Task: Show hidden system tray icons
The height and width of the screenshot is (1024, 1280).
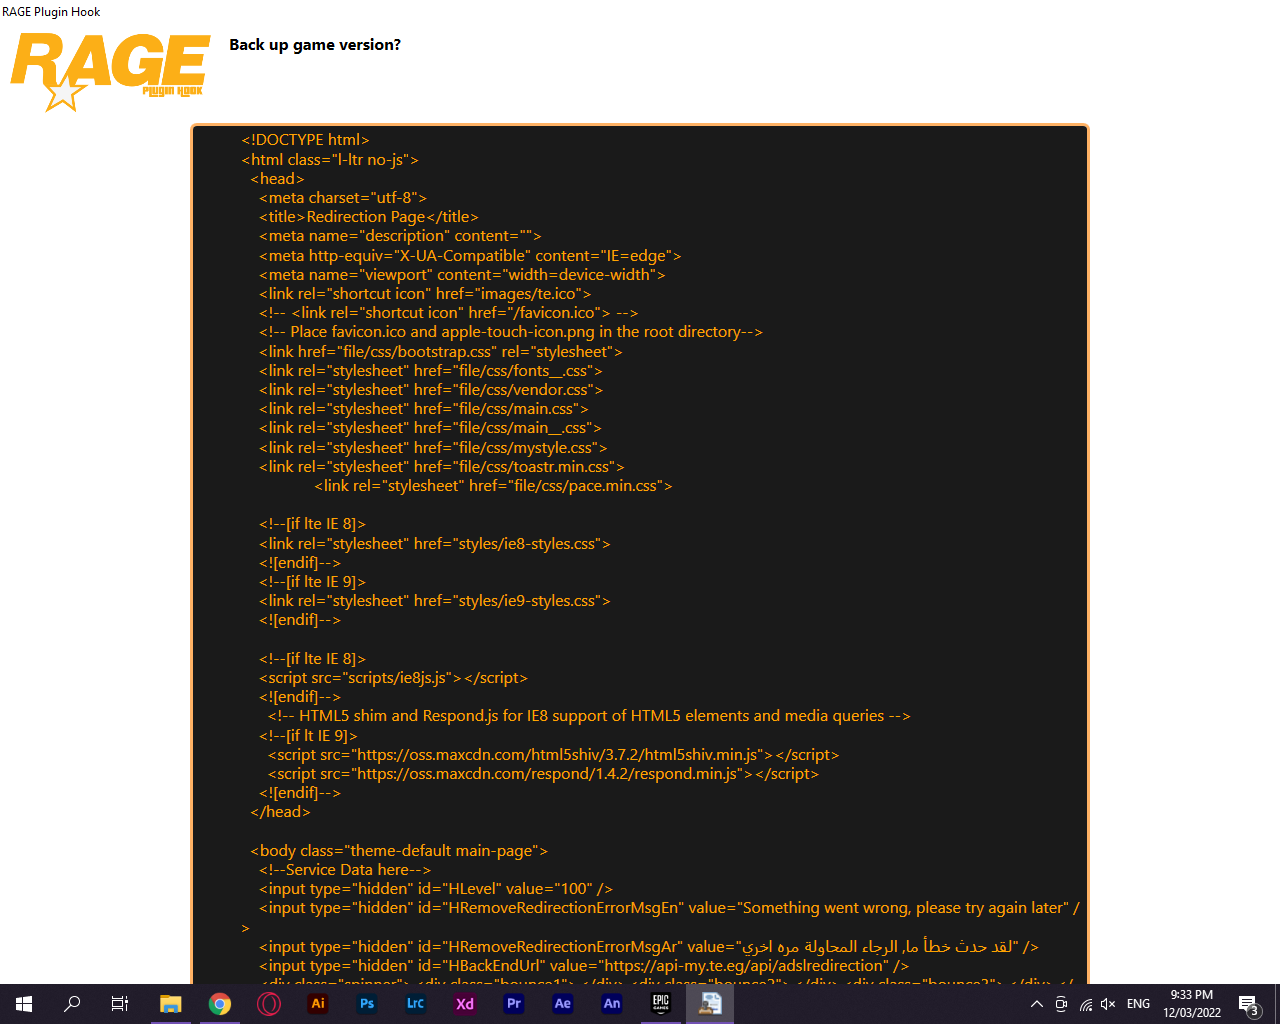Action: pos(1037,1004)
